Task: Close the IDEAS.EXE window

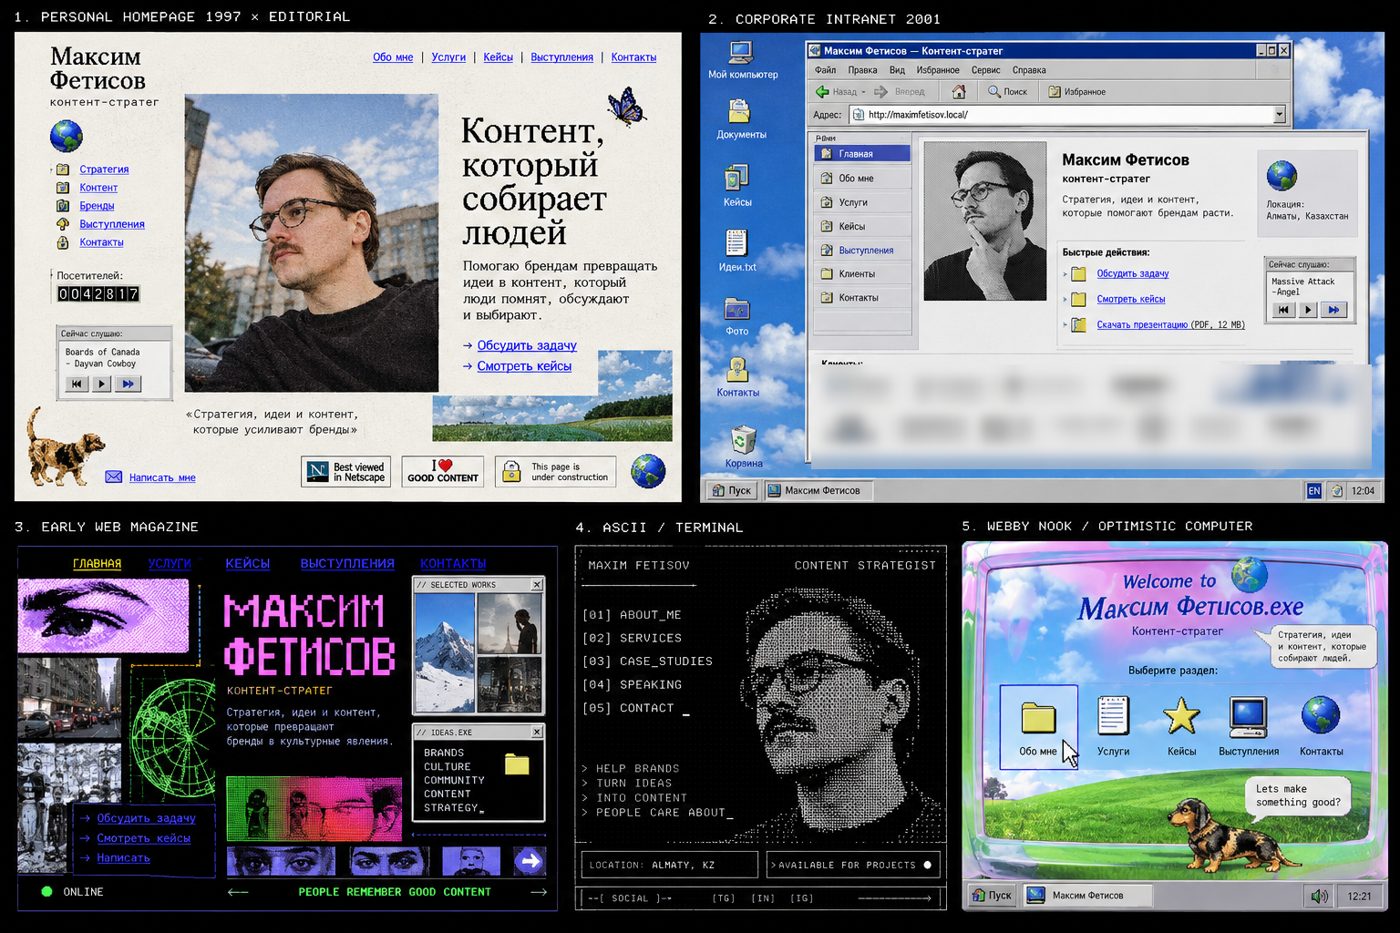Action: (x=537, y=732)
